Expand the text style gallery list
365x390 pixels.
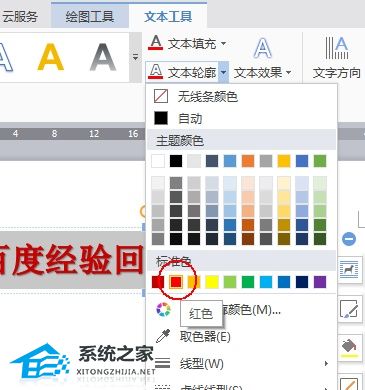click(x=135, y=57)
